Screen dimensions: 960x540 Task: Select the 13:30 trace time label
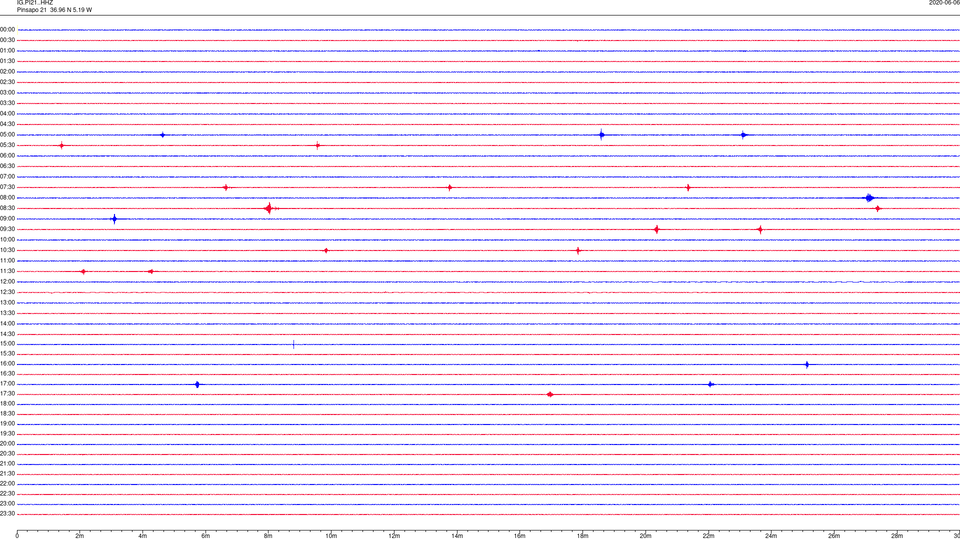(x=7, y=313)
